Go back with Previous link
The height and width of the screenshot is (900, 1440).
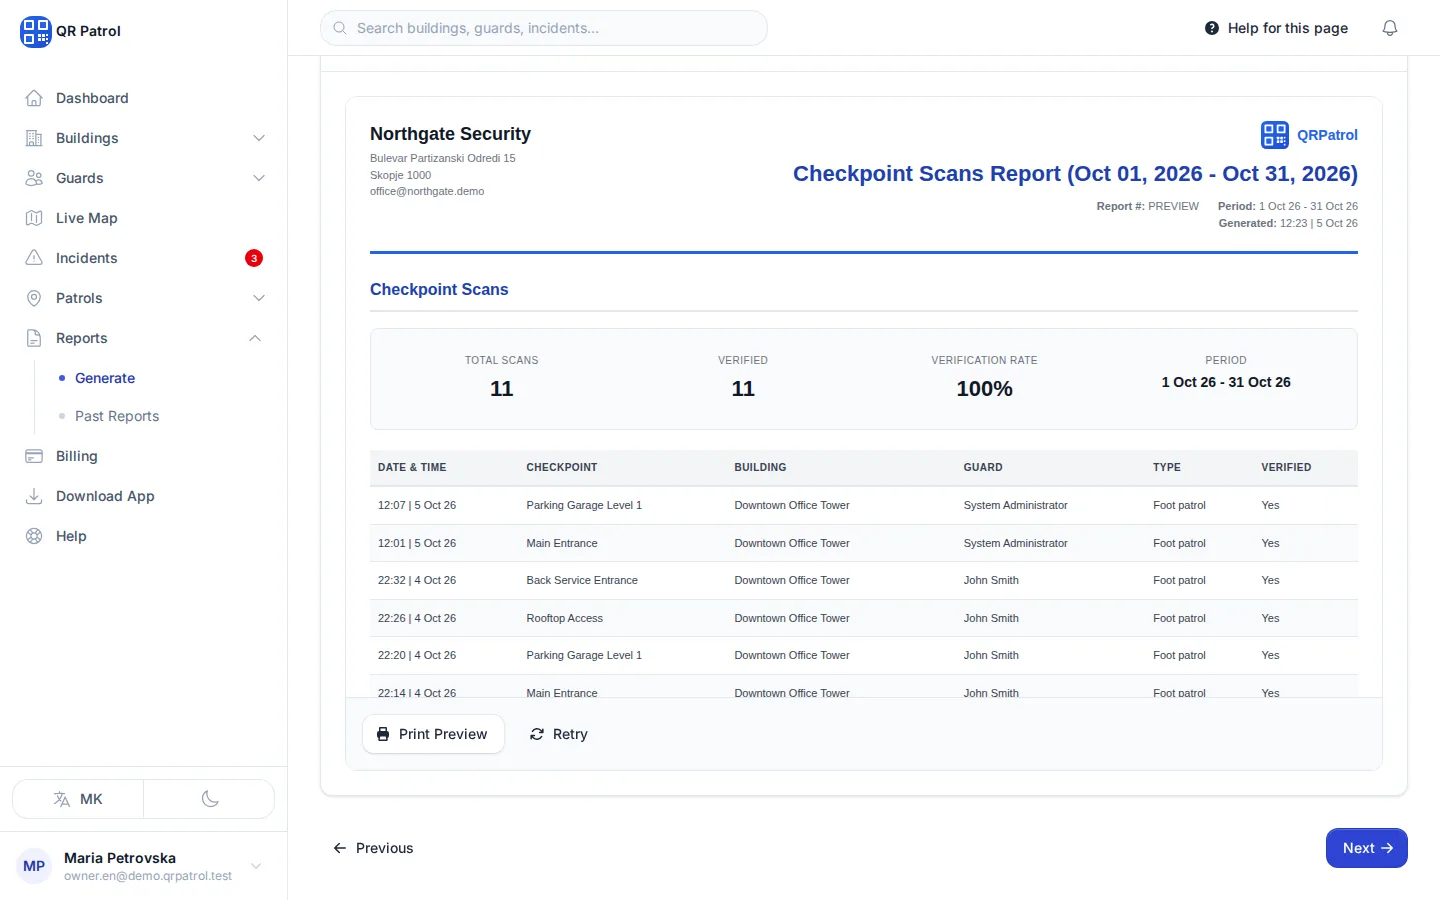(373, 848)
